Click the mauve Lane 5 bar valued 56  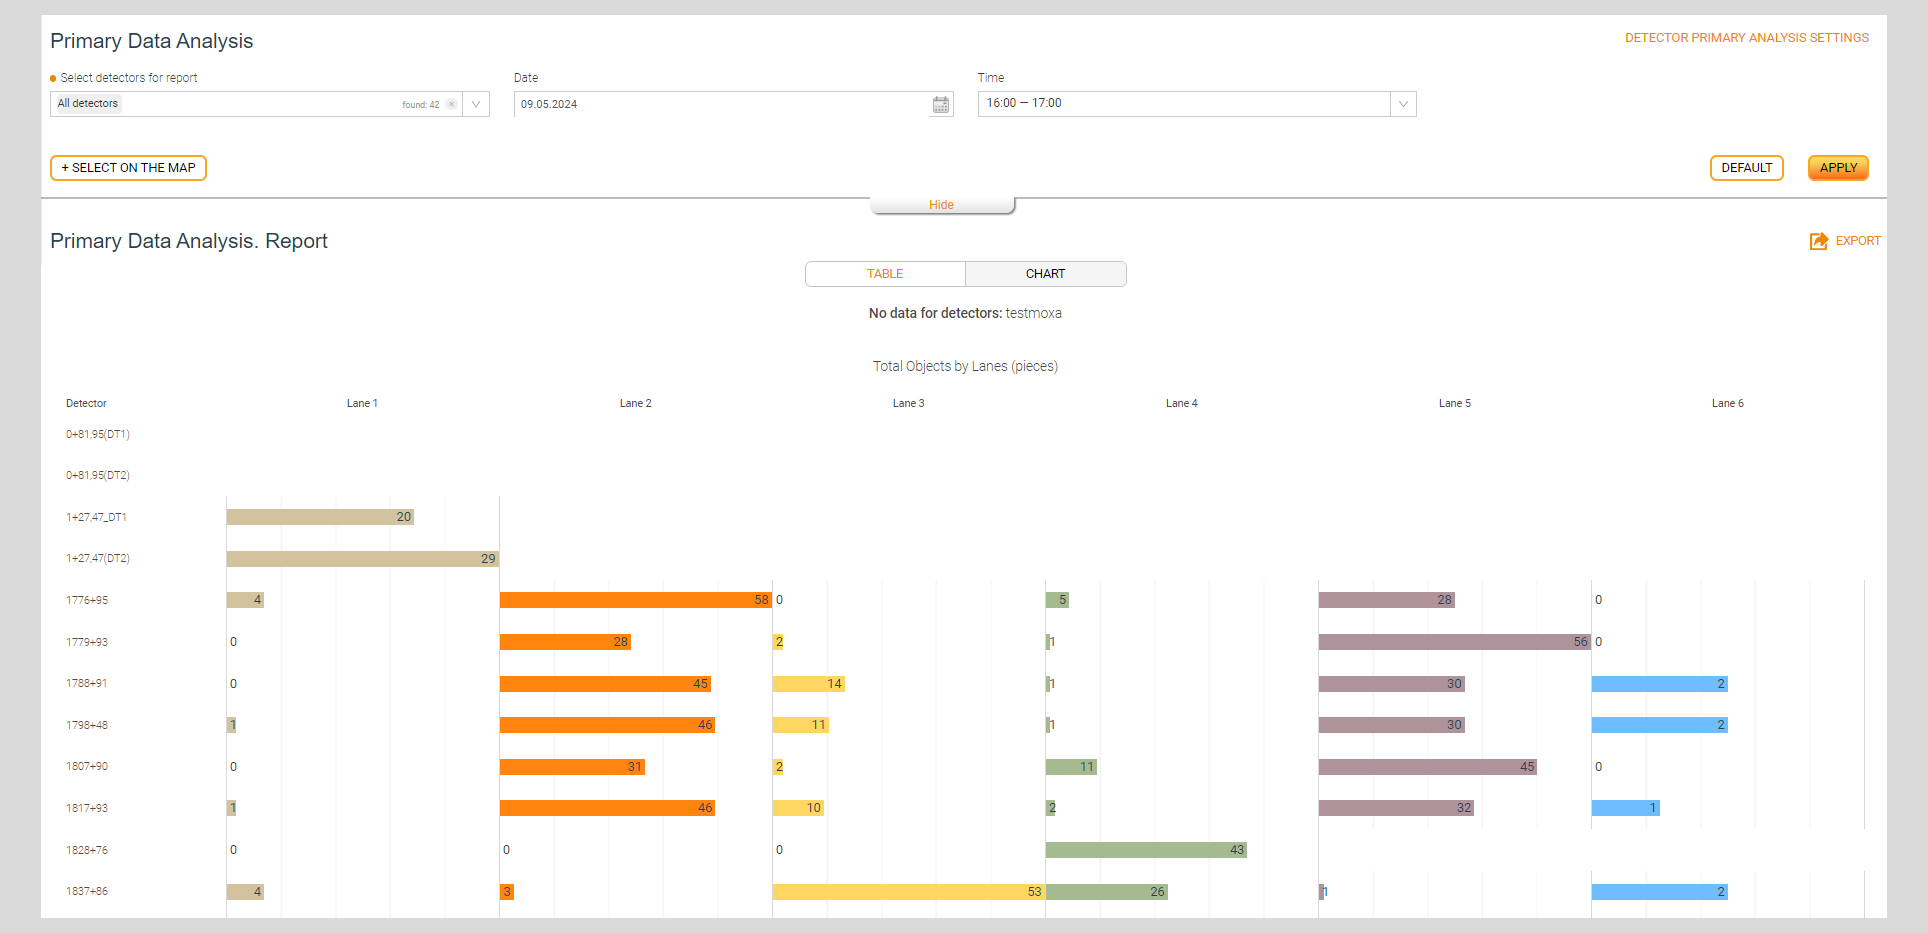point(1455,642)
